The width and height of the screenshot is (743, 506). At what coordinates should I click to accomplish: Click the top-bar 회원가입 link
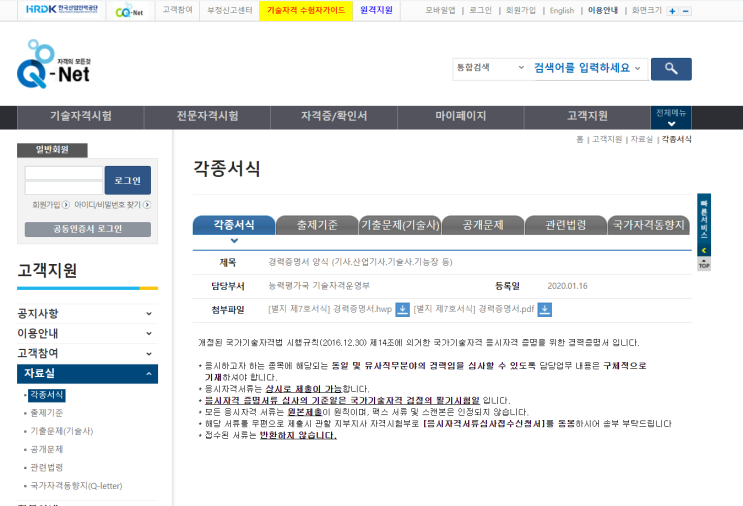(520, 10)
